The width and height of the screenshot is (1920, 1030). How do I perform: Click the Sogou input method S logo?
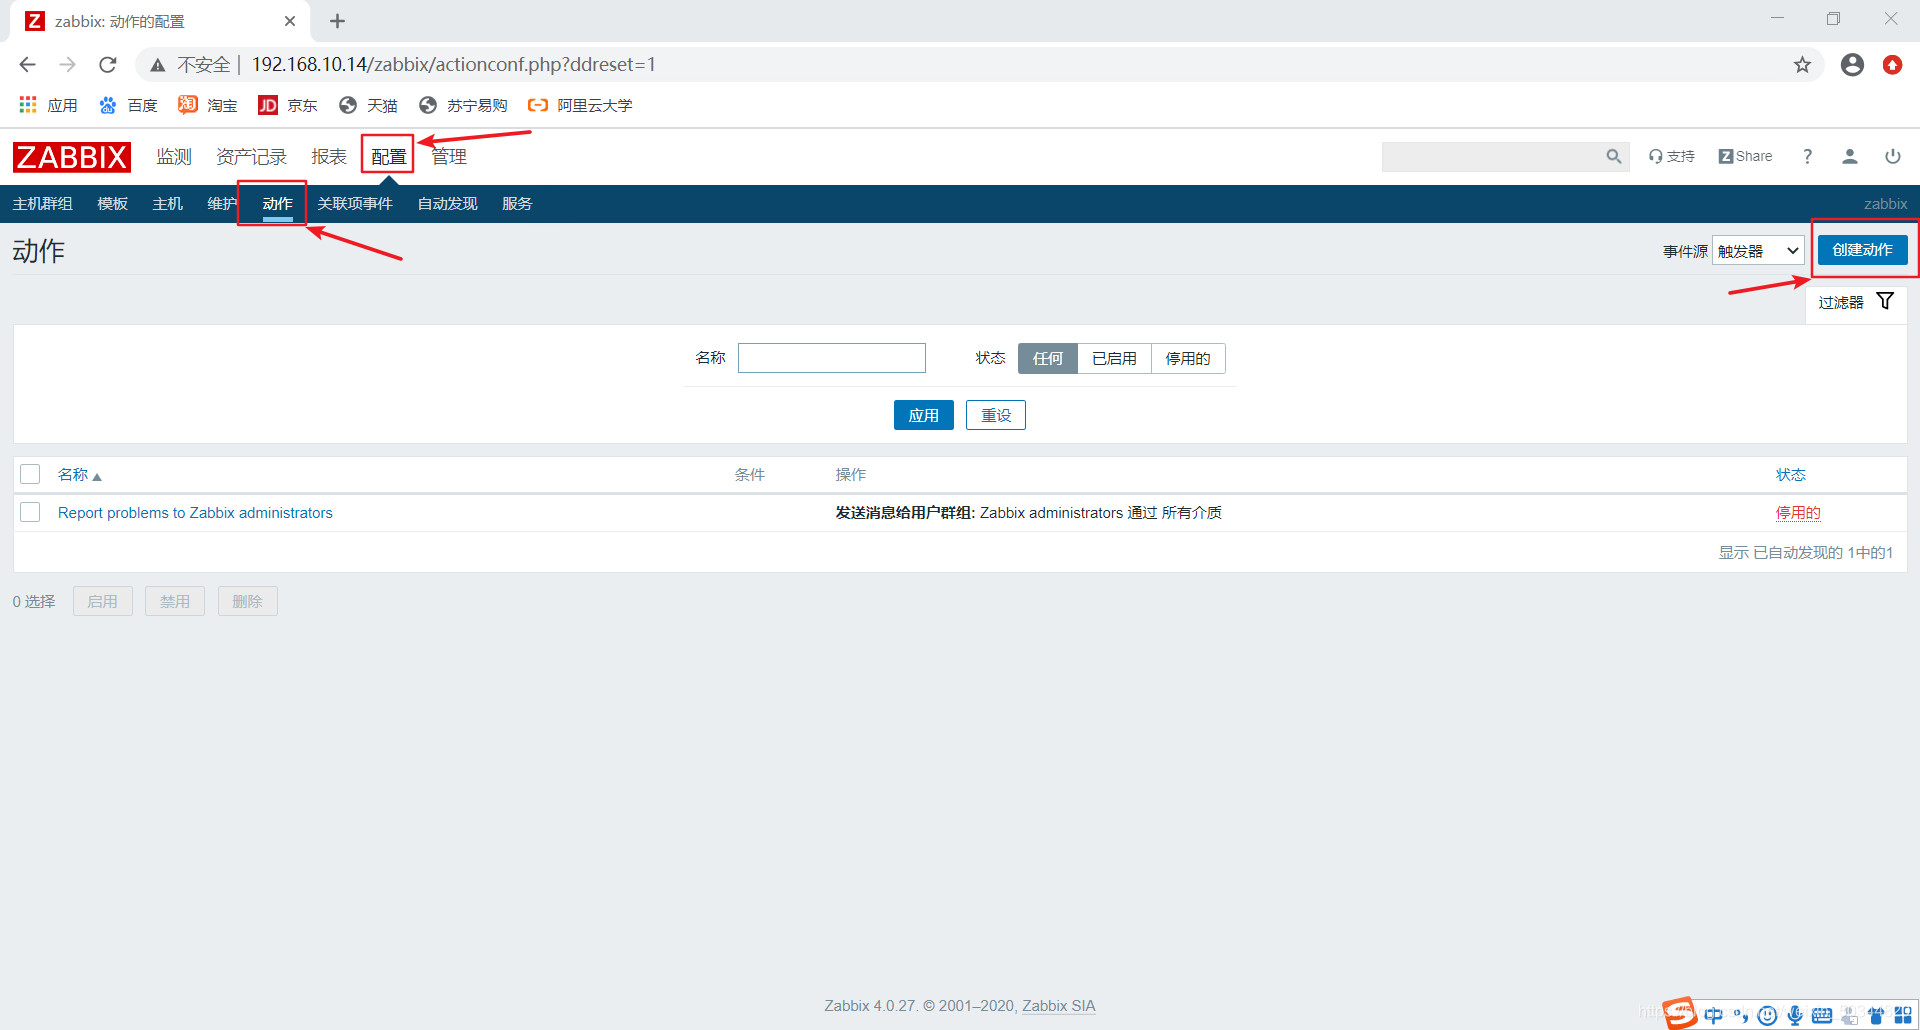point(1680,1013)
